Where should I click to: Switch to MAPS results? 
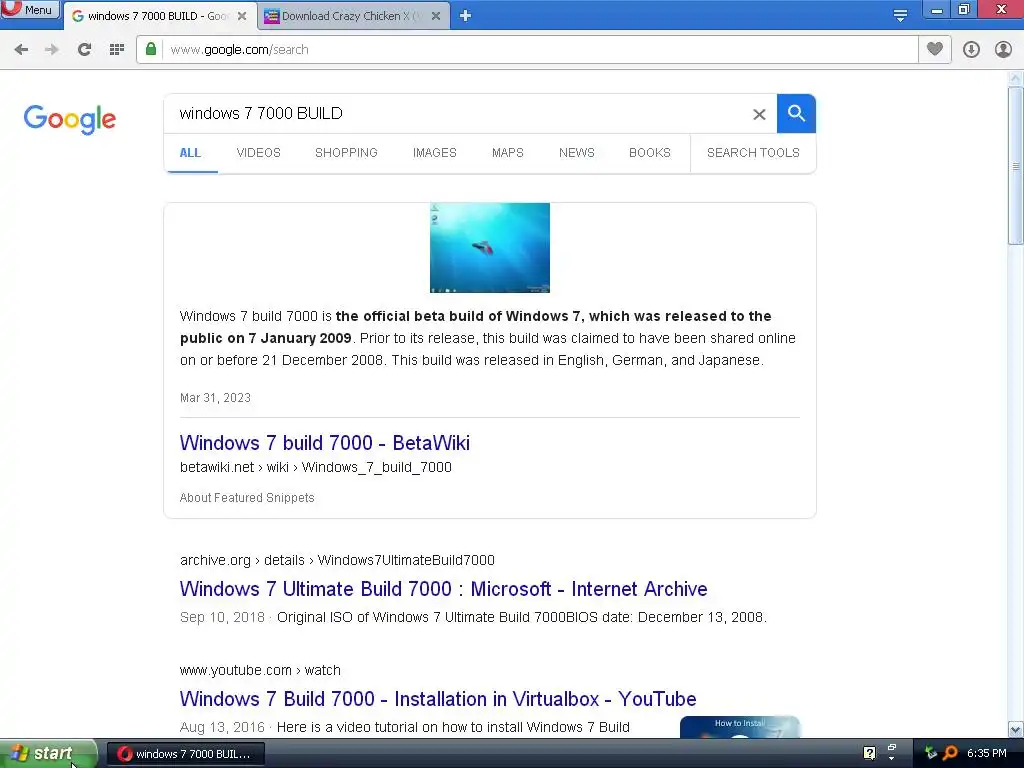(x=507, y=153)
